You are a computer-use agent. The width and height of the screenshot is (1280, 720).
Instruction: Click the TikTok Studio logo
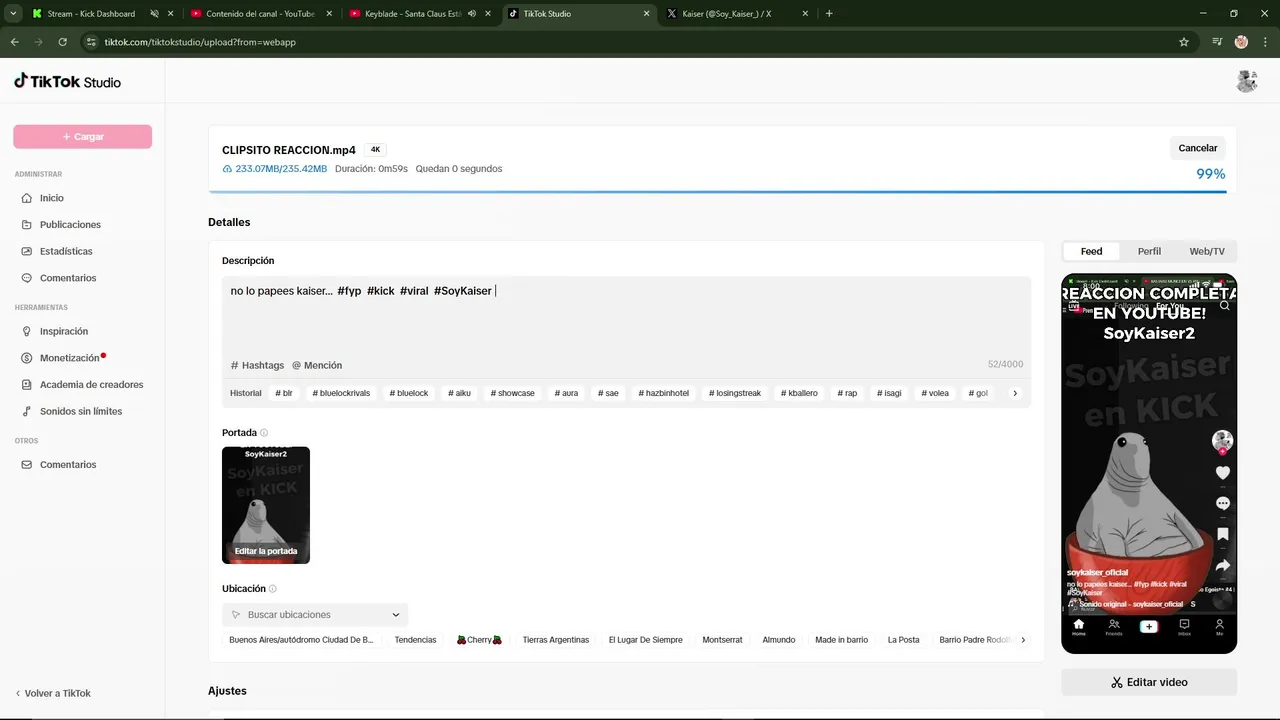point(67,81)
